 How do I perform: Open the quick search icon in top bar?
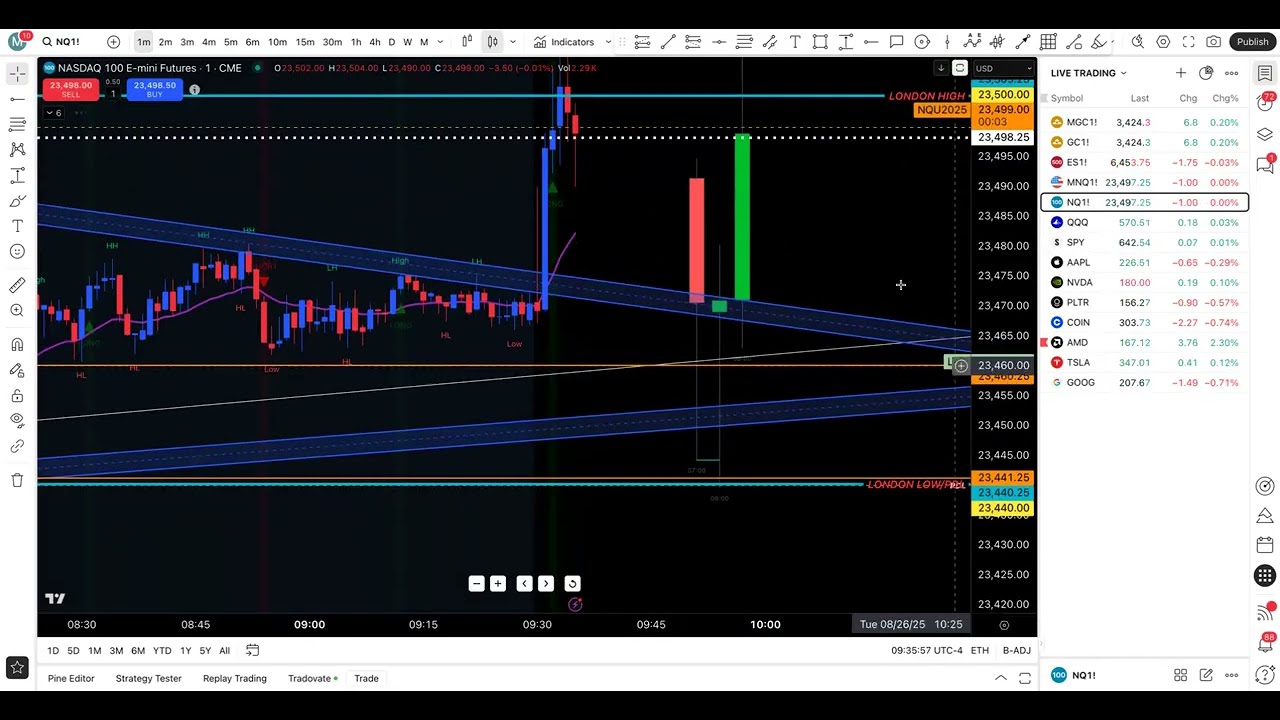pyautogui.click(x=1137, y=42)
